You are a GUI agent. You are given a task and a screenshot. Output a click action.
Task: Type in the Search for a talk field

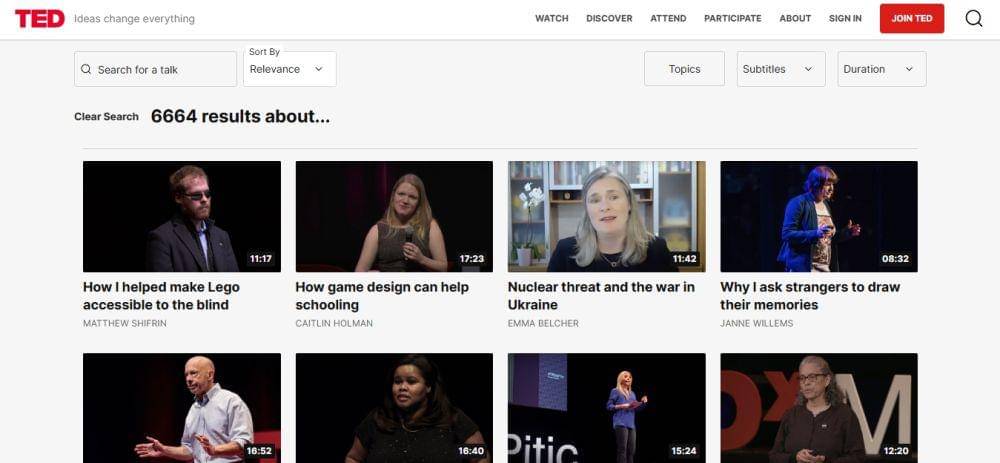coord(162,70)
